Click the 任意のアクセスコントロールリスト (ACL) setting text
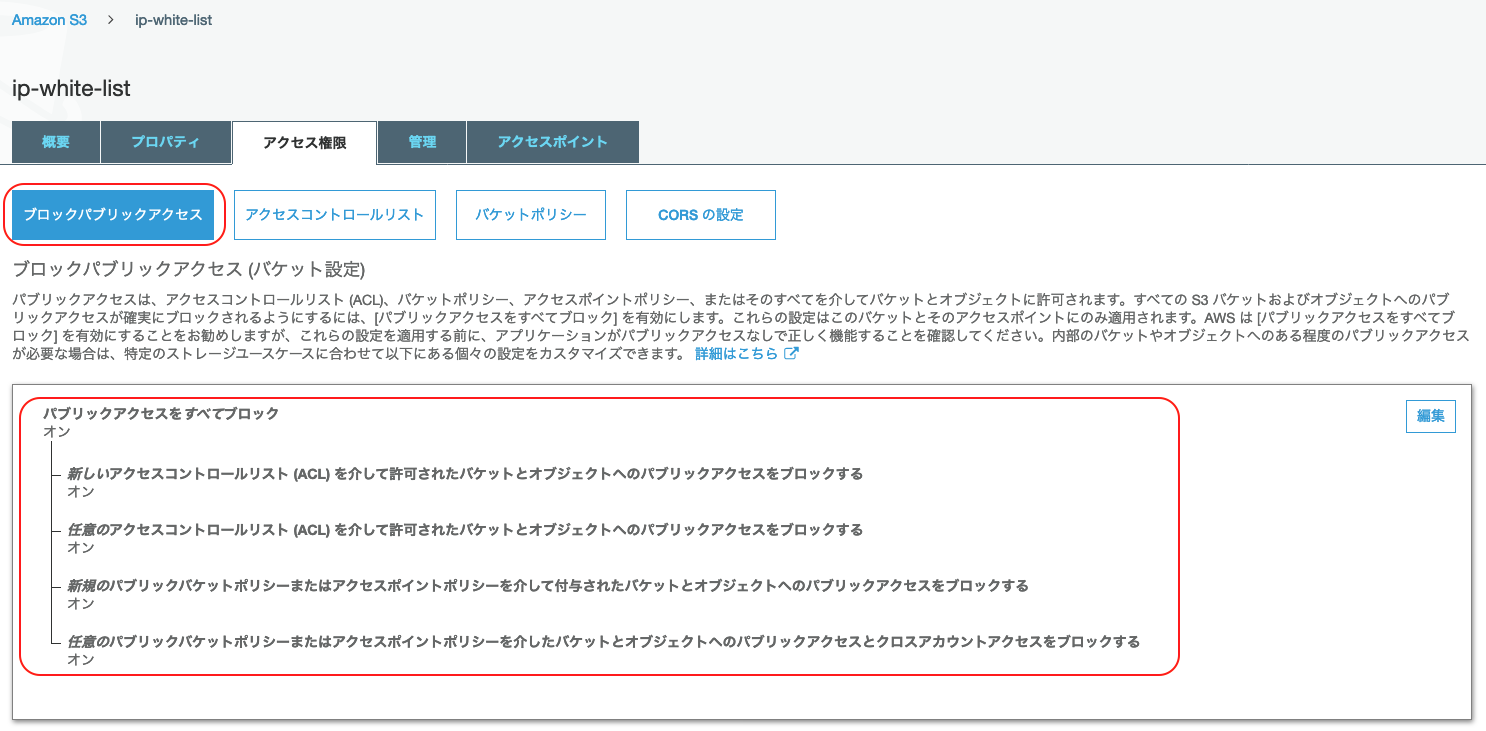The image size is (1486, 731). pos(465,529)
